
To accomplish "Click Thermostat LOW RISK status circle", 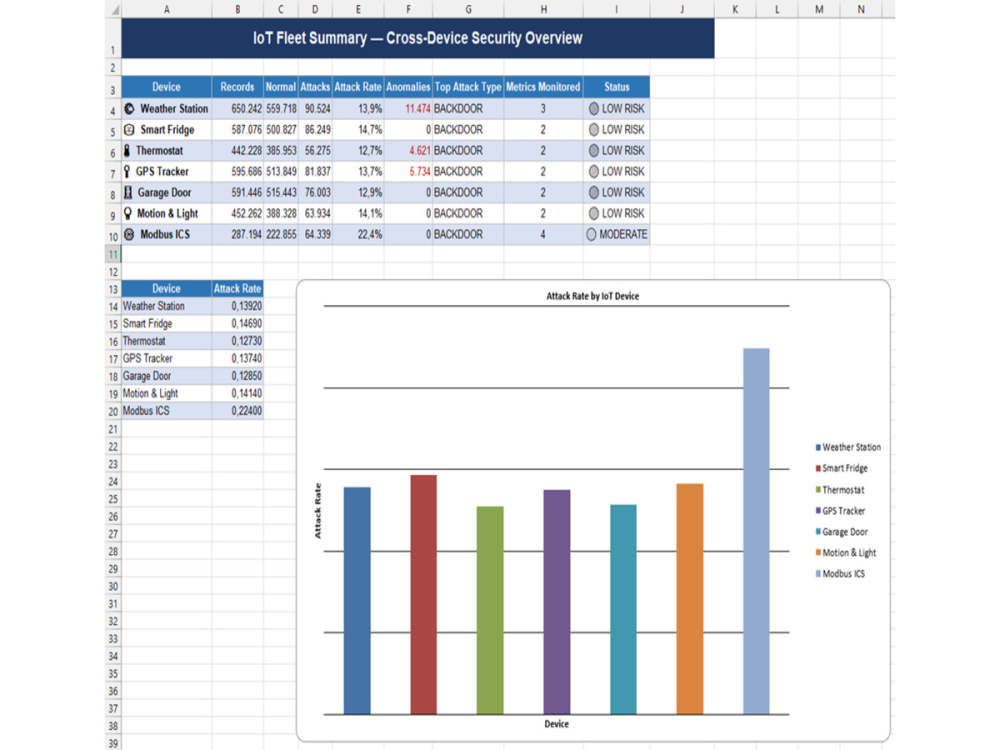I will [x=594, y=151].
